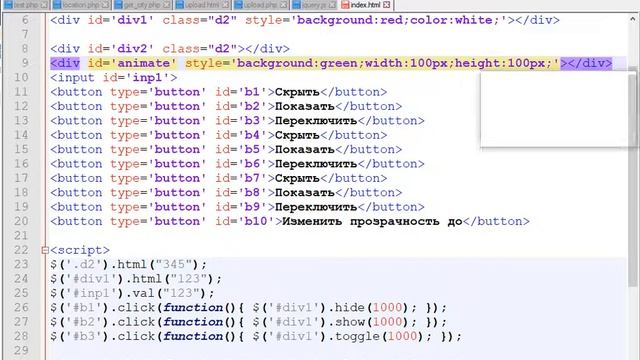The height and width of the screenshot is (360, 640).
Task: Click 'Скрыть' text on the b4 line
Action: click(298, 135)
